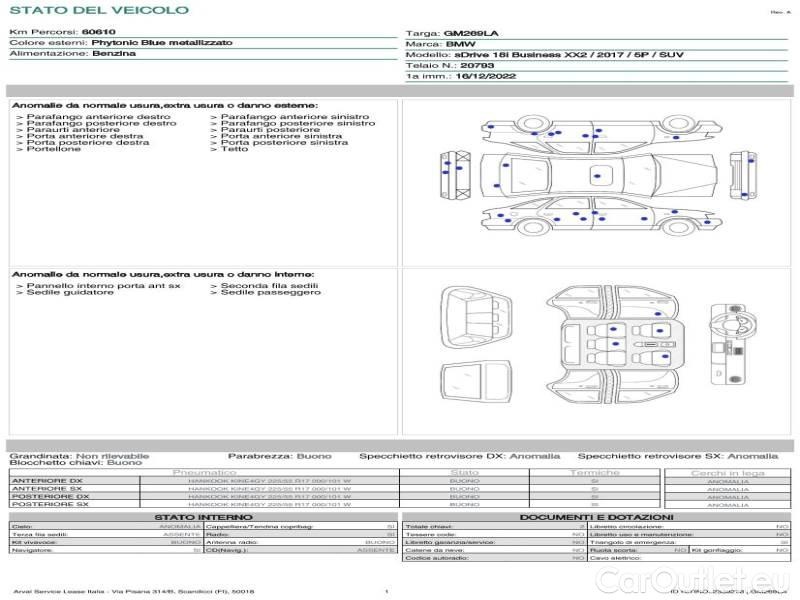Image resolution: width=800 pixels, height=600 pixels.
Task: Click the 'Kit gonfiaggio' cell
Action: point(740,550)
